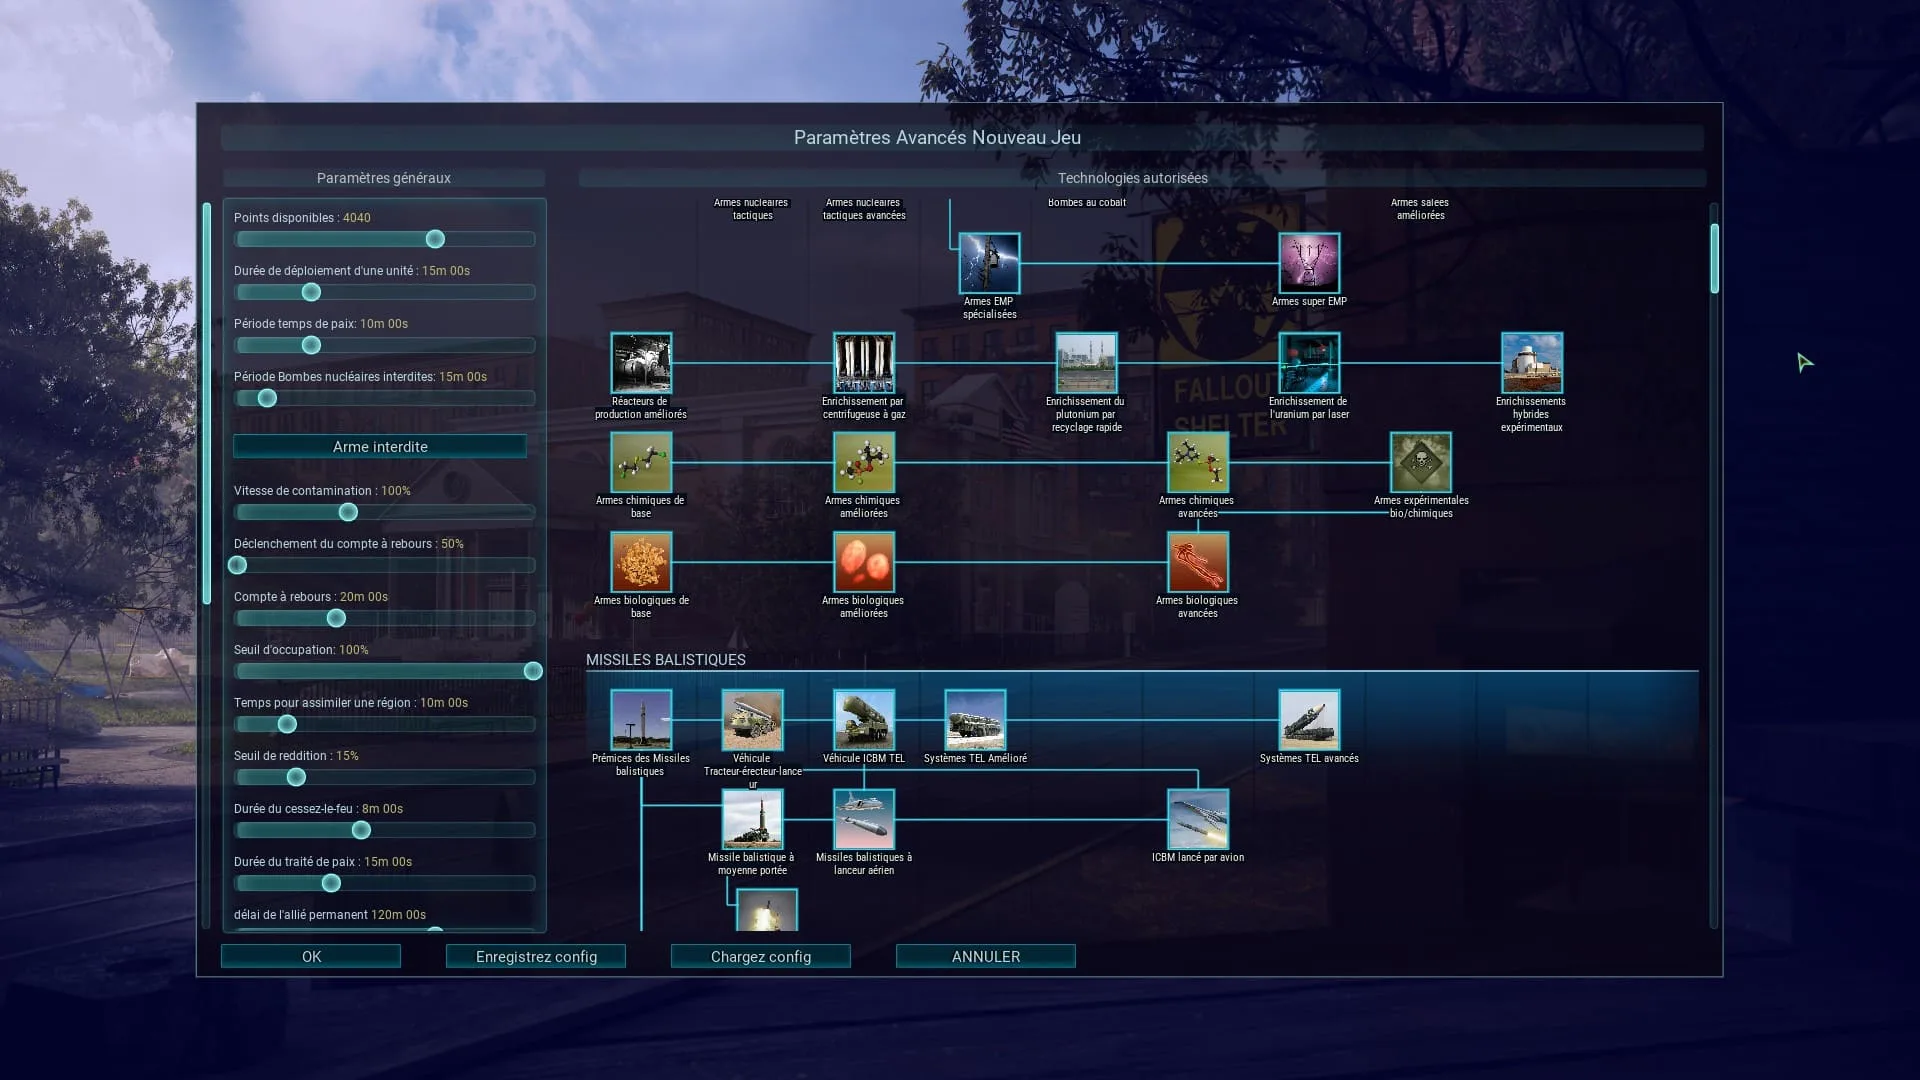The image size is (1920, 1080).
Task: Toggle the Armes super EMP technology icon
Action: (1309, 263)
